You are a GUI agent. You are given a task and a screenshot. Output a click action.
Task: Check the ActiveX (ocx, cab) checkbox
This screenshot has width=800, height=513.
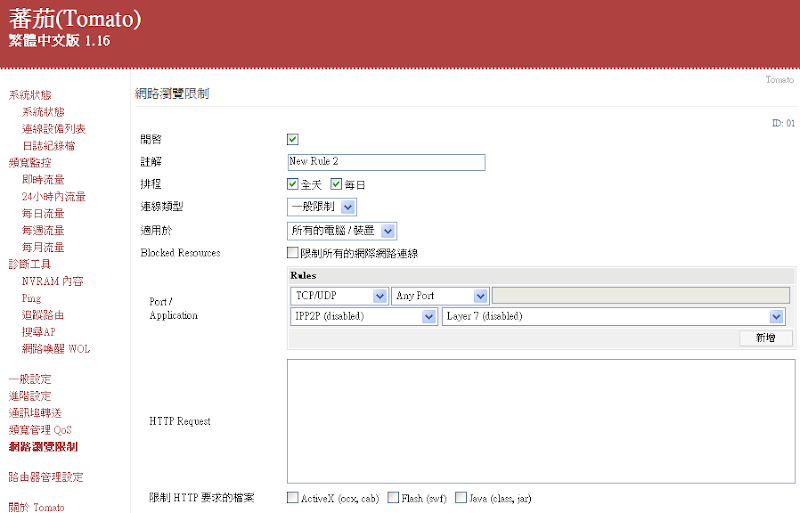point(293,497)
